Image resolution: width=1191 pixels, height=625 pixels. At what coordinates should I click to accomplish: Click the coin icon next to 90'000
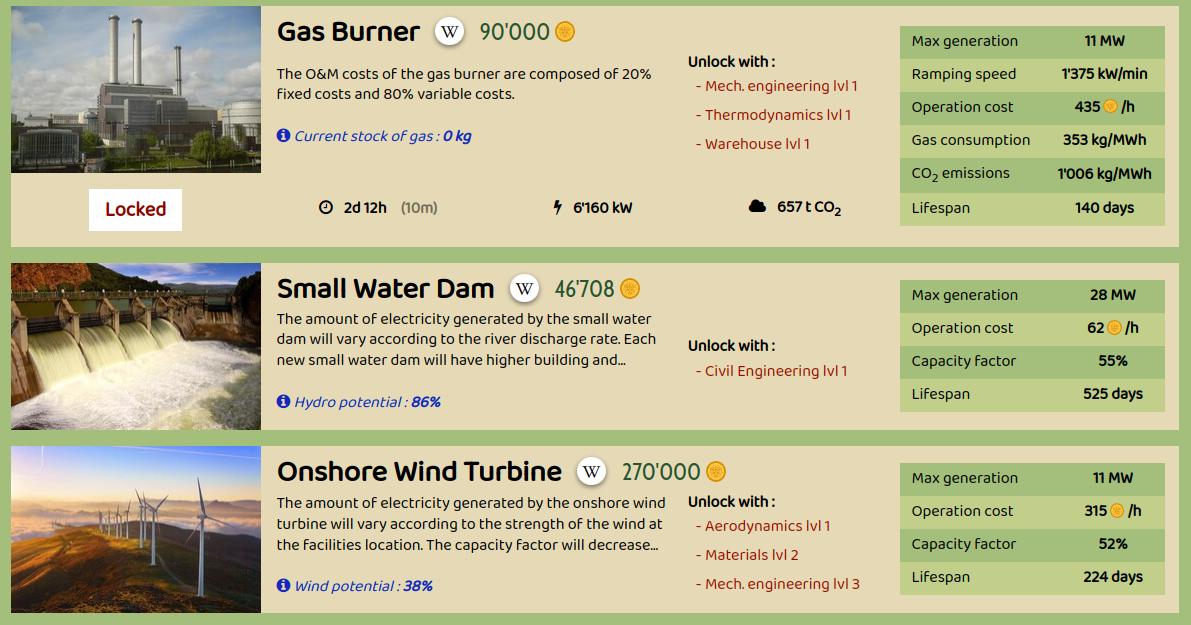coord(565,32)
